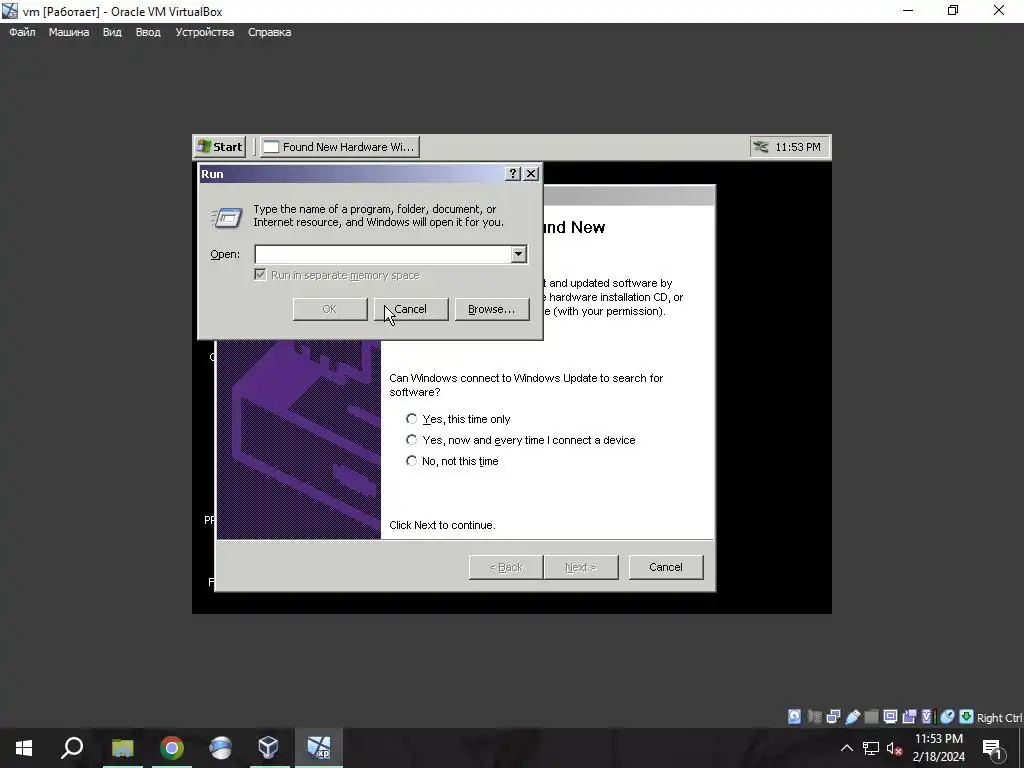Click the guest system tray icon
Image resolution: width=1024 pixels, height=768 pixels.
pyautogui.click(x=761, y=147)
